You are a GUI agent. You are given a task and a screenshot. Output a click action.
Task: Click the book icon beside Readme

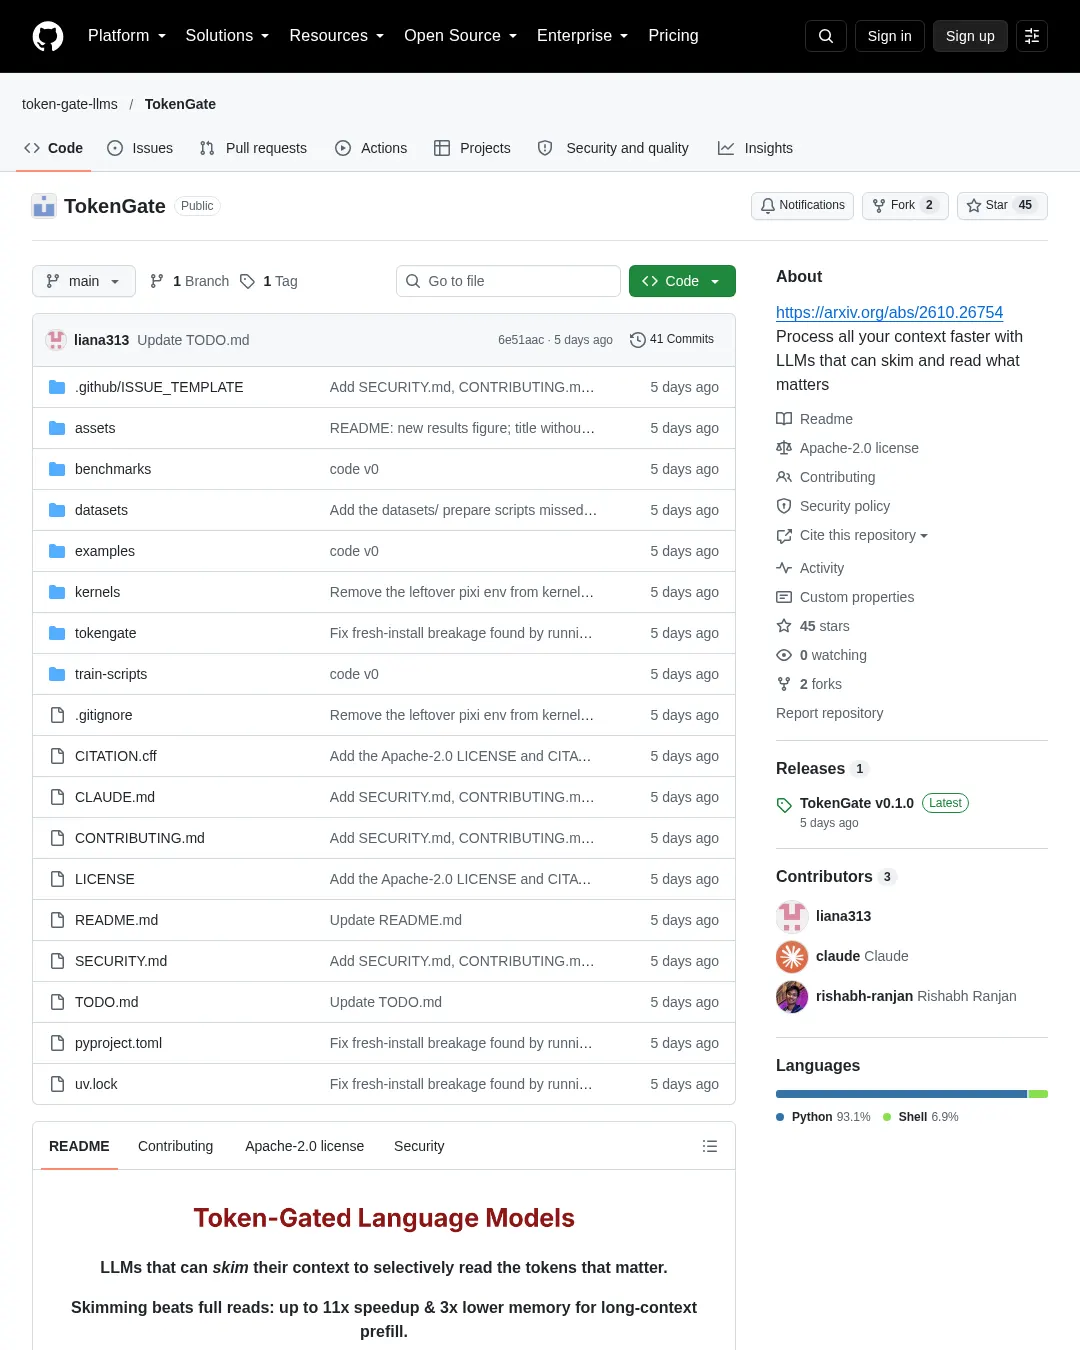(784, 419)
